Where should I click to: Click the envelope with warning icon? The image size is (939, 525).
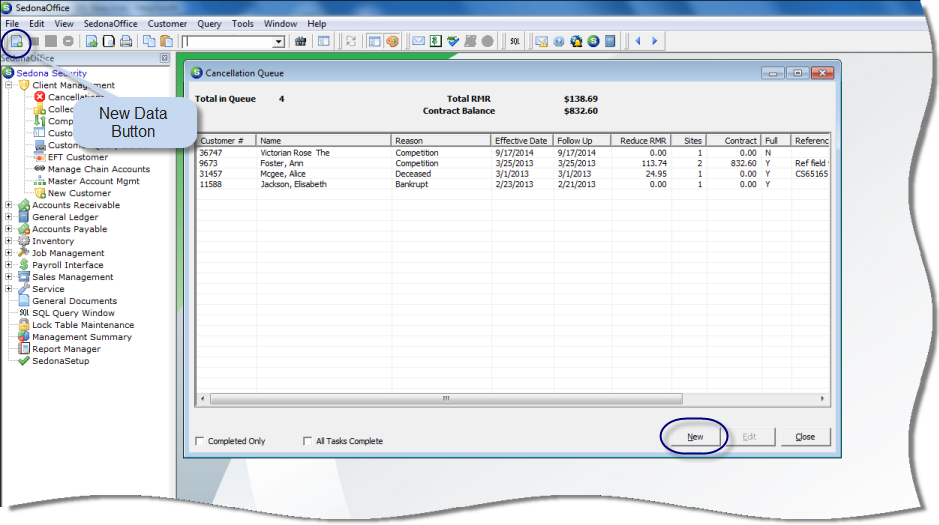541,41
